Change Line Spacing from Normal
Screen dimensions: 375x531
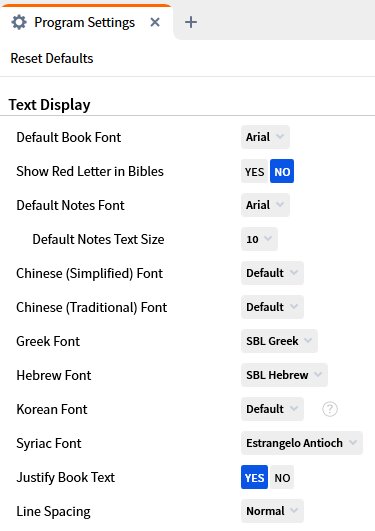pyautogui.click(x=272, y=511)
